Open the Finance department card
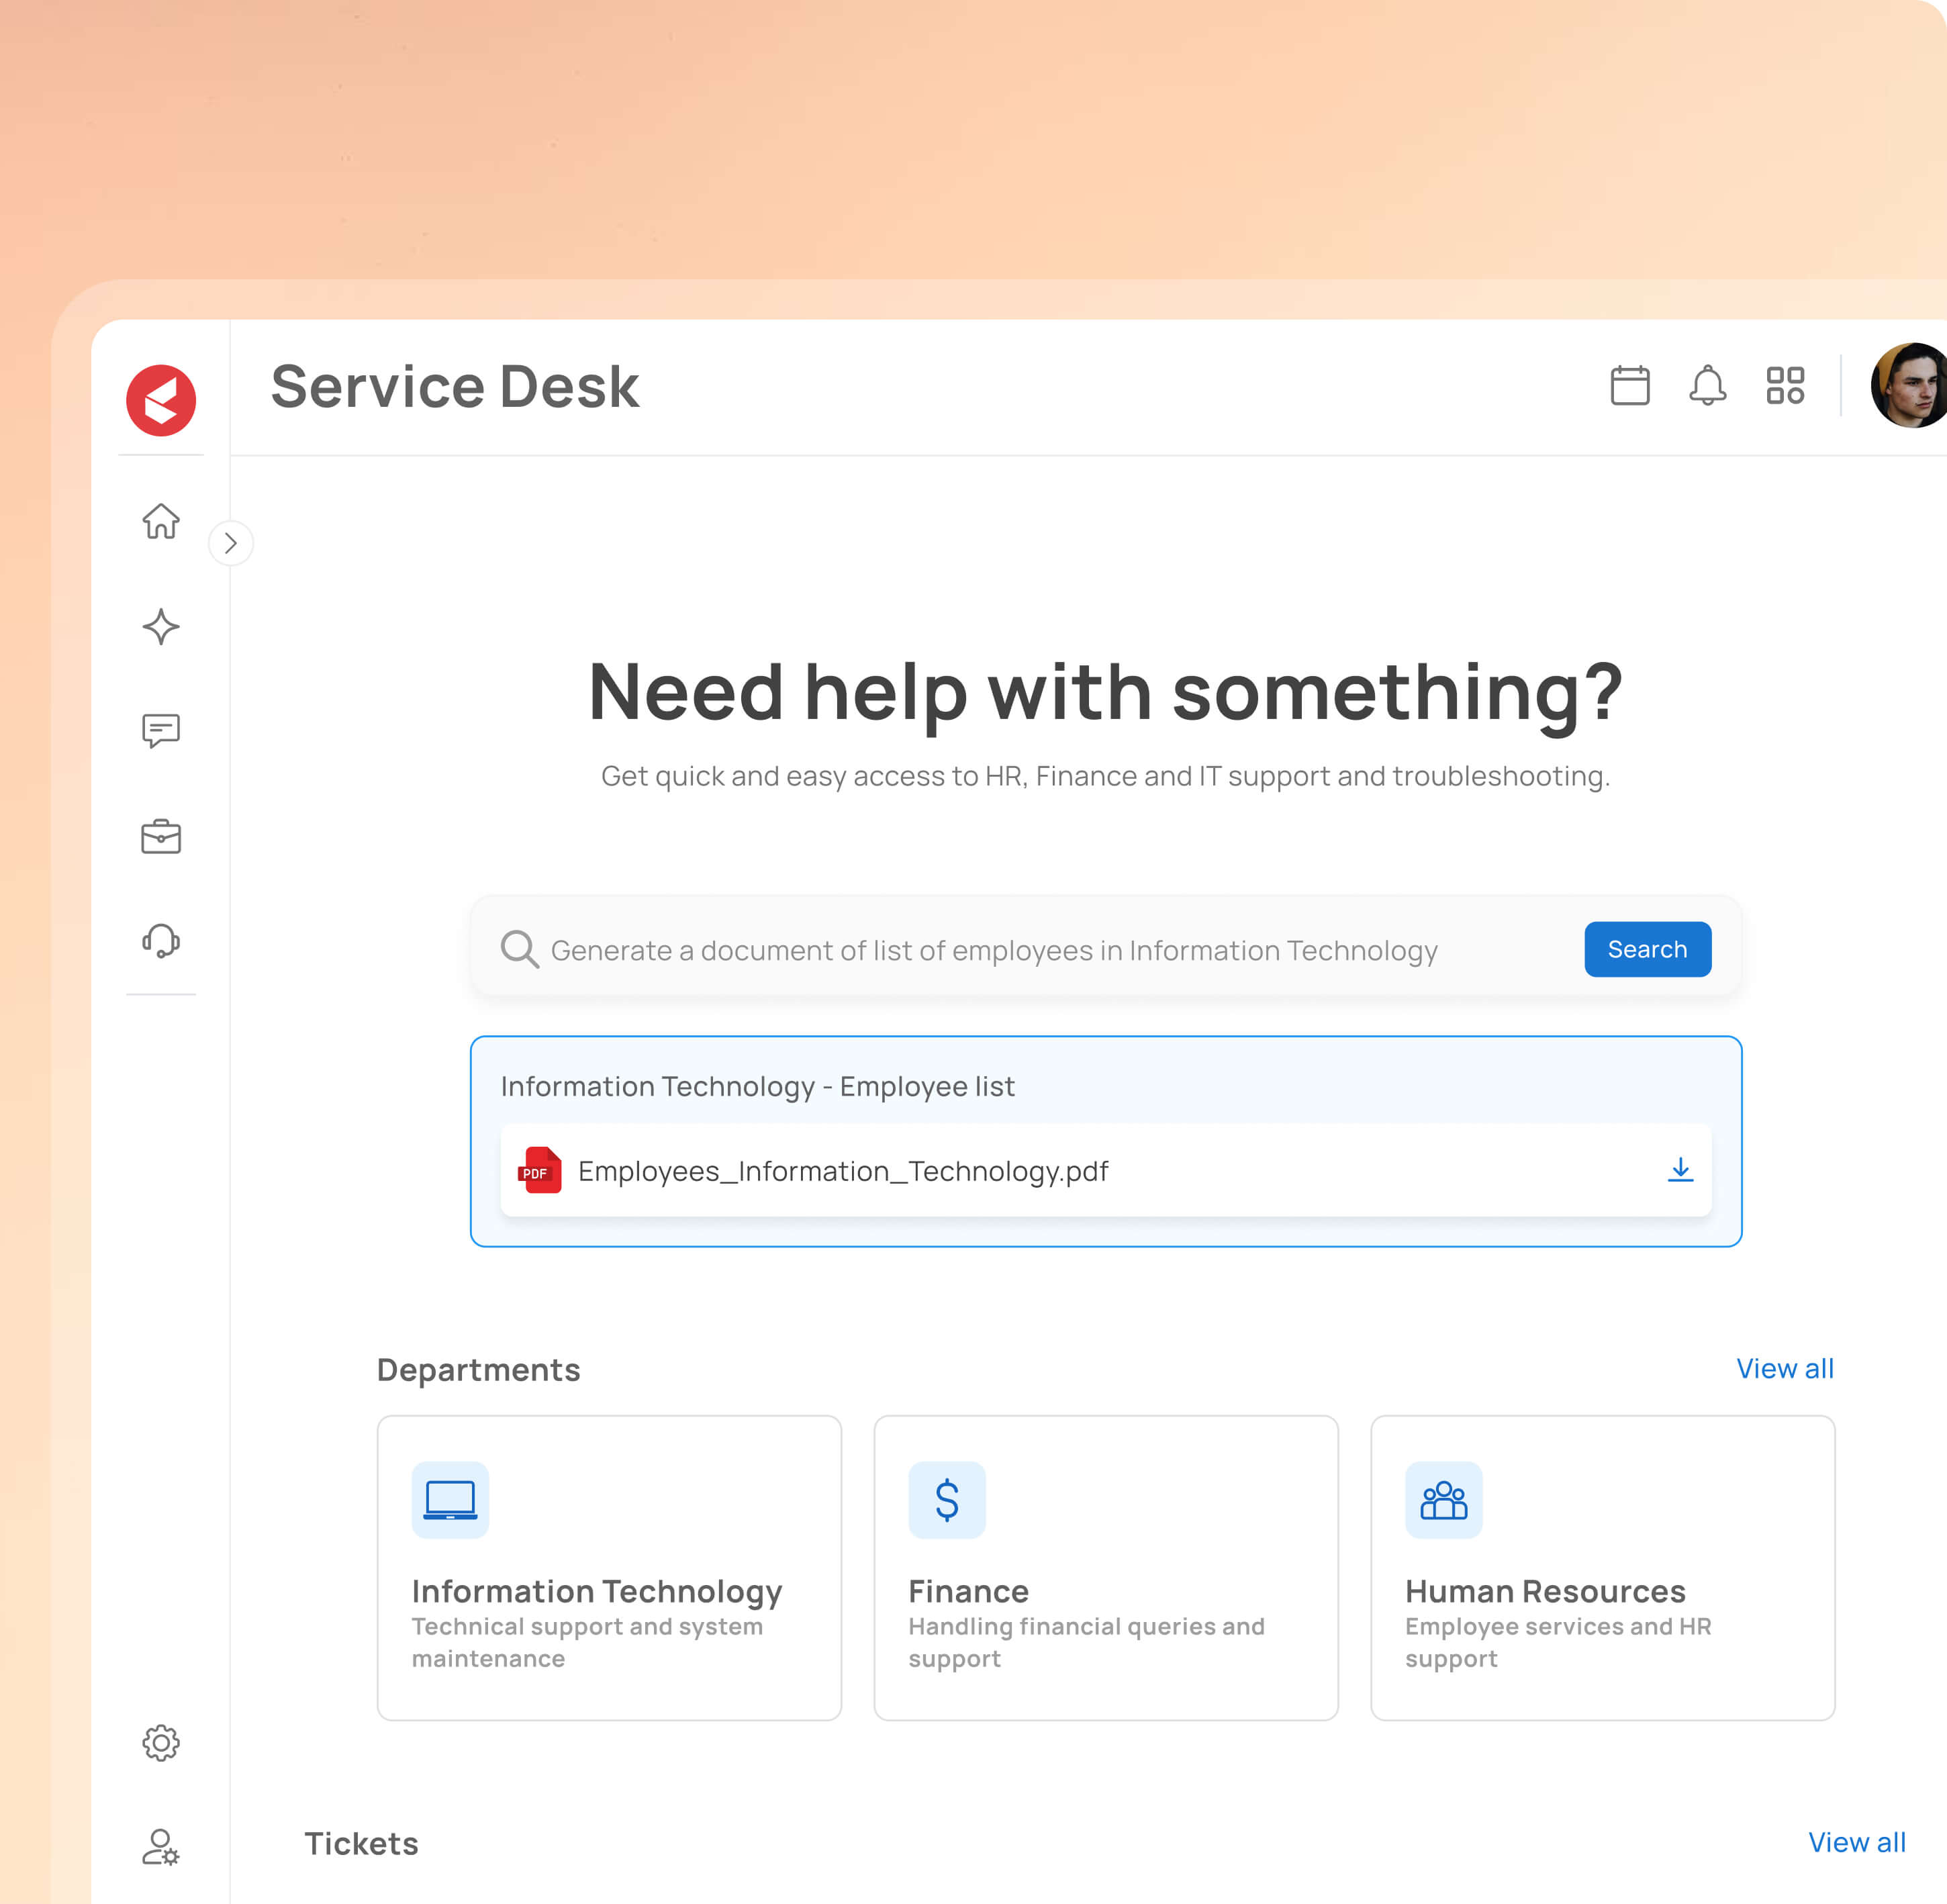The width and height of the screenshot is (1947, 1904). tap(1105, 1567)
